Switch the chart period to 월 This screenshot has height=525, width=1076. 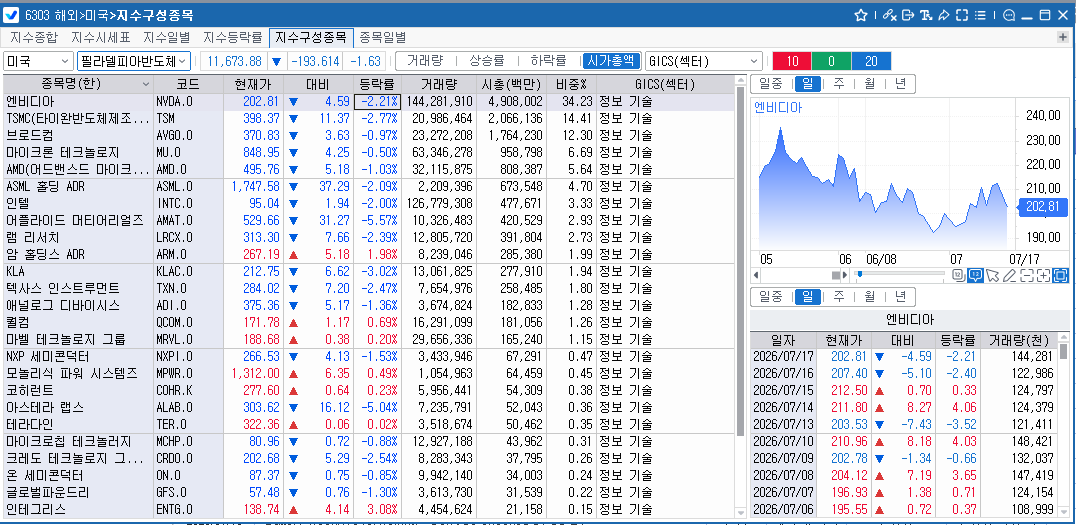pos(869,84)
